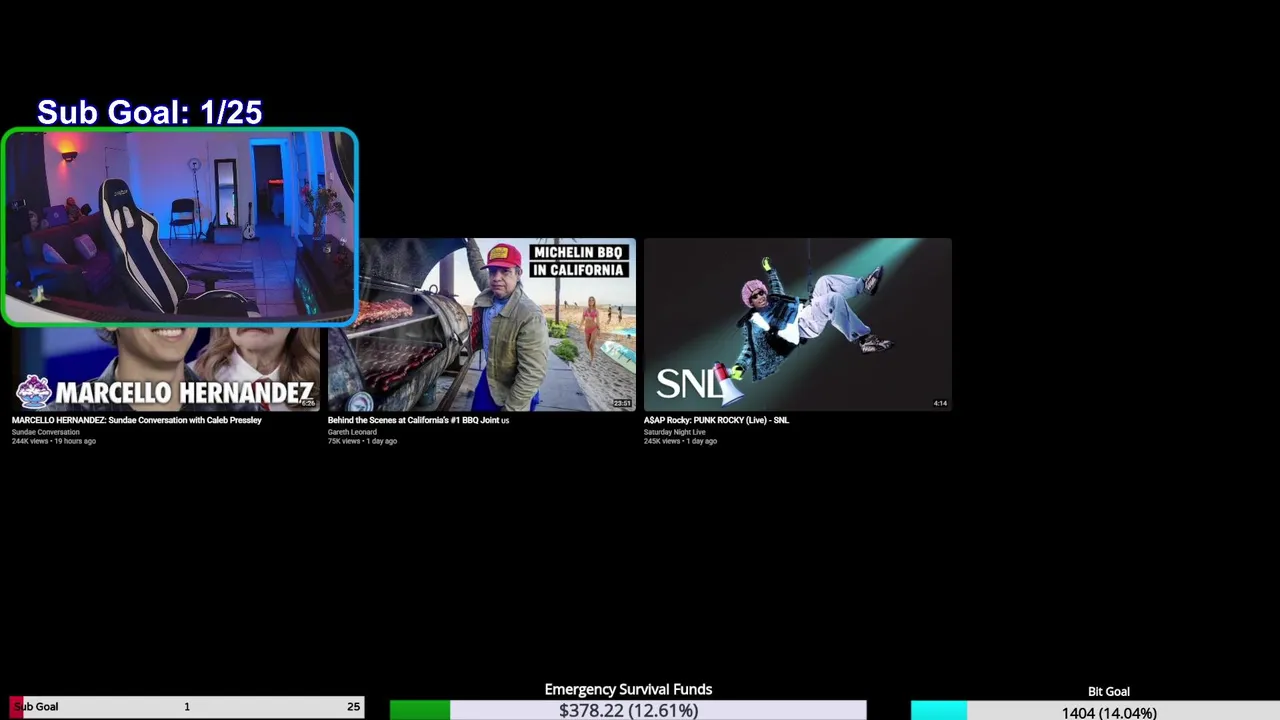Screen dimensions: 1280x720
Task: Visit the Gareth Leonard channel link
Action: tap(352, 432)
